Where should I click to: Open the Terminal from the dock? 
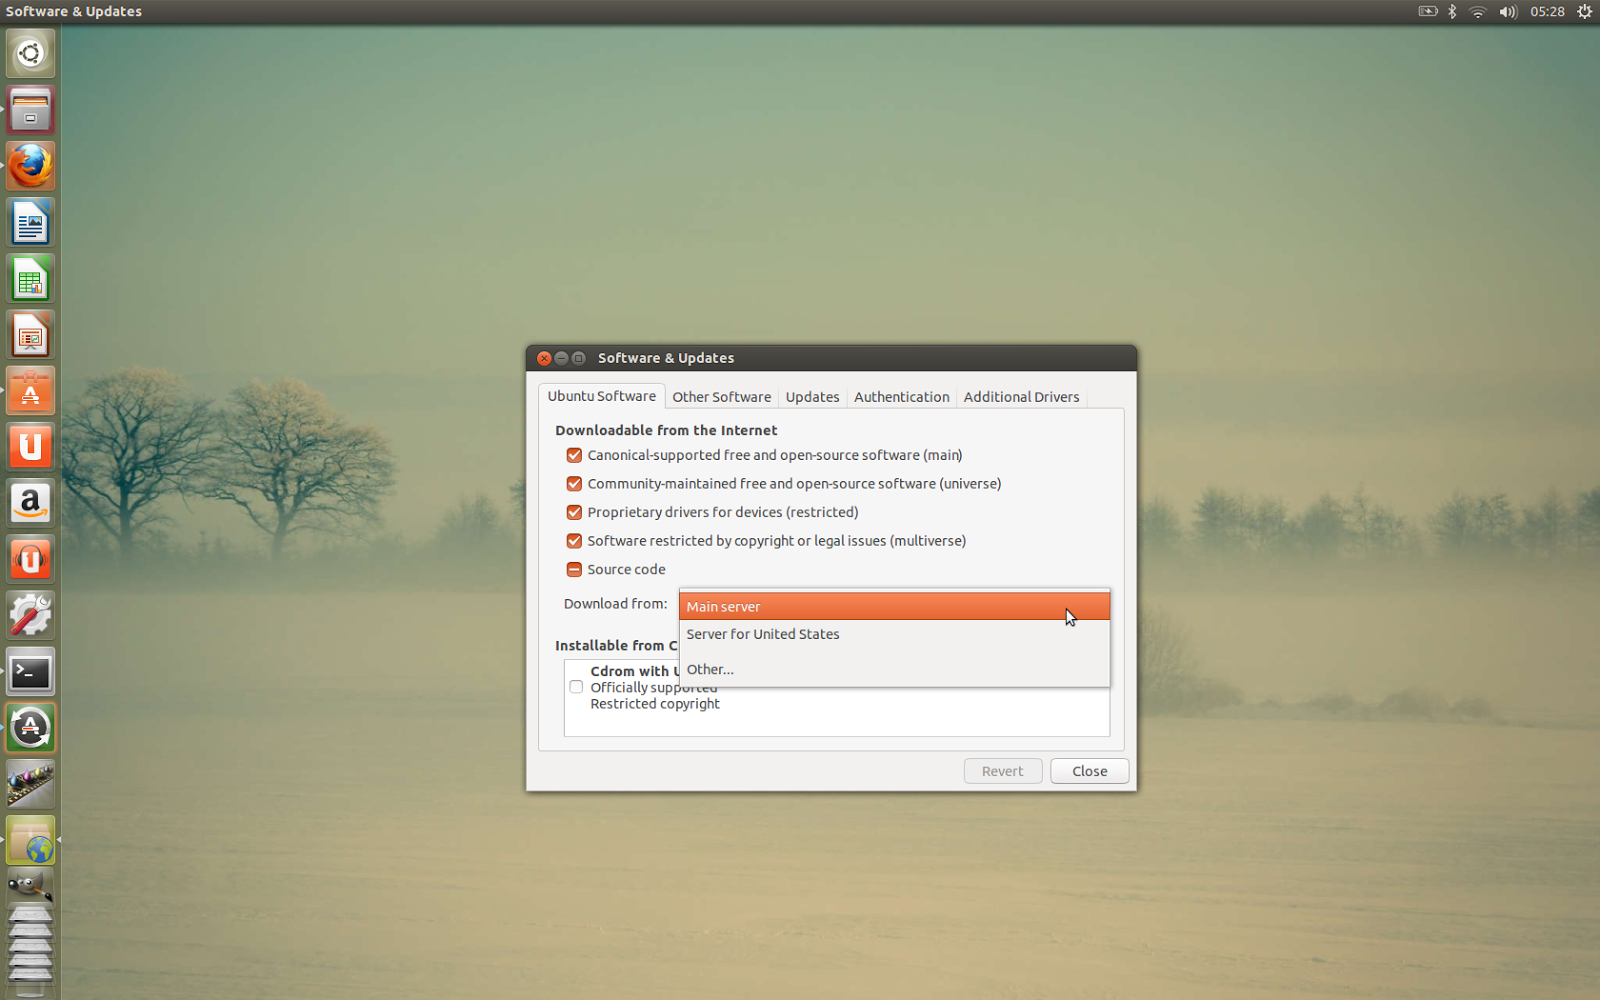pos(30,671)
